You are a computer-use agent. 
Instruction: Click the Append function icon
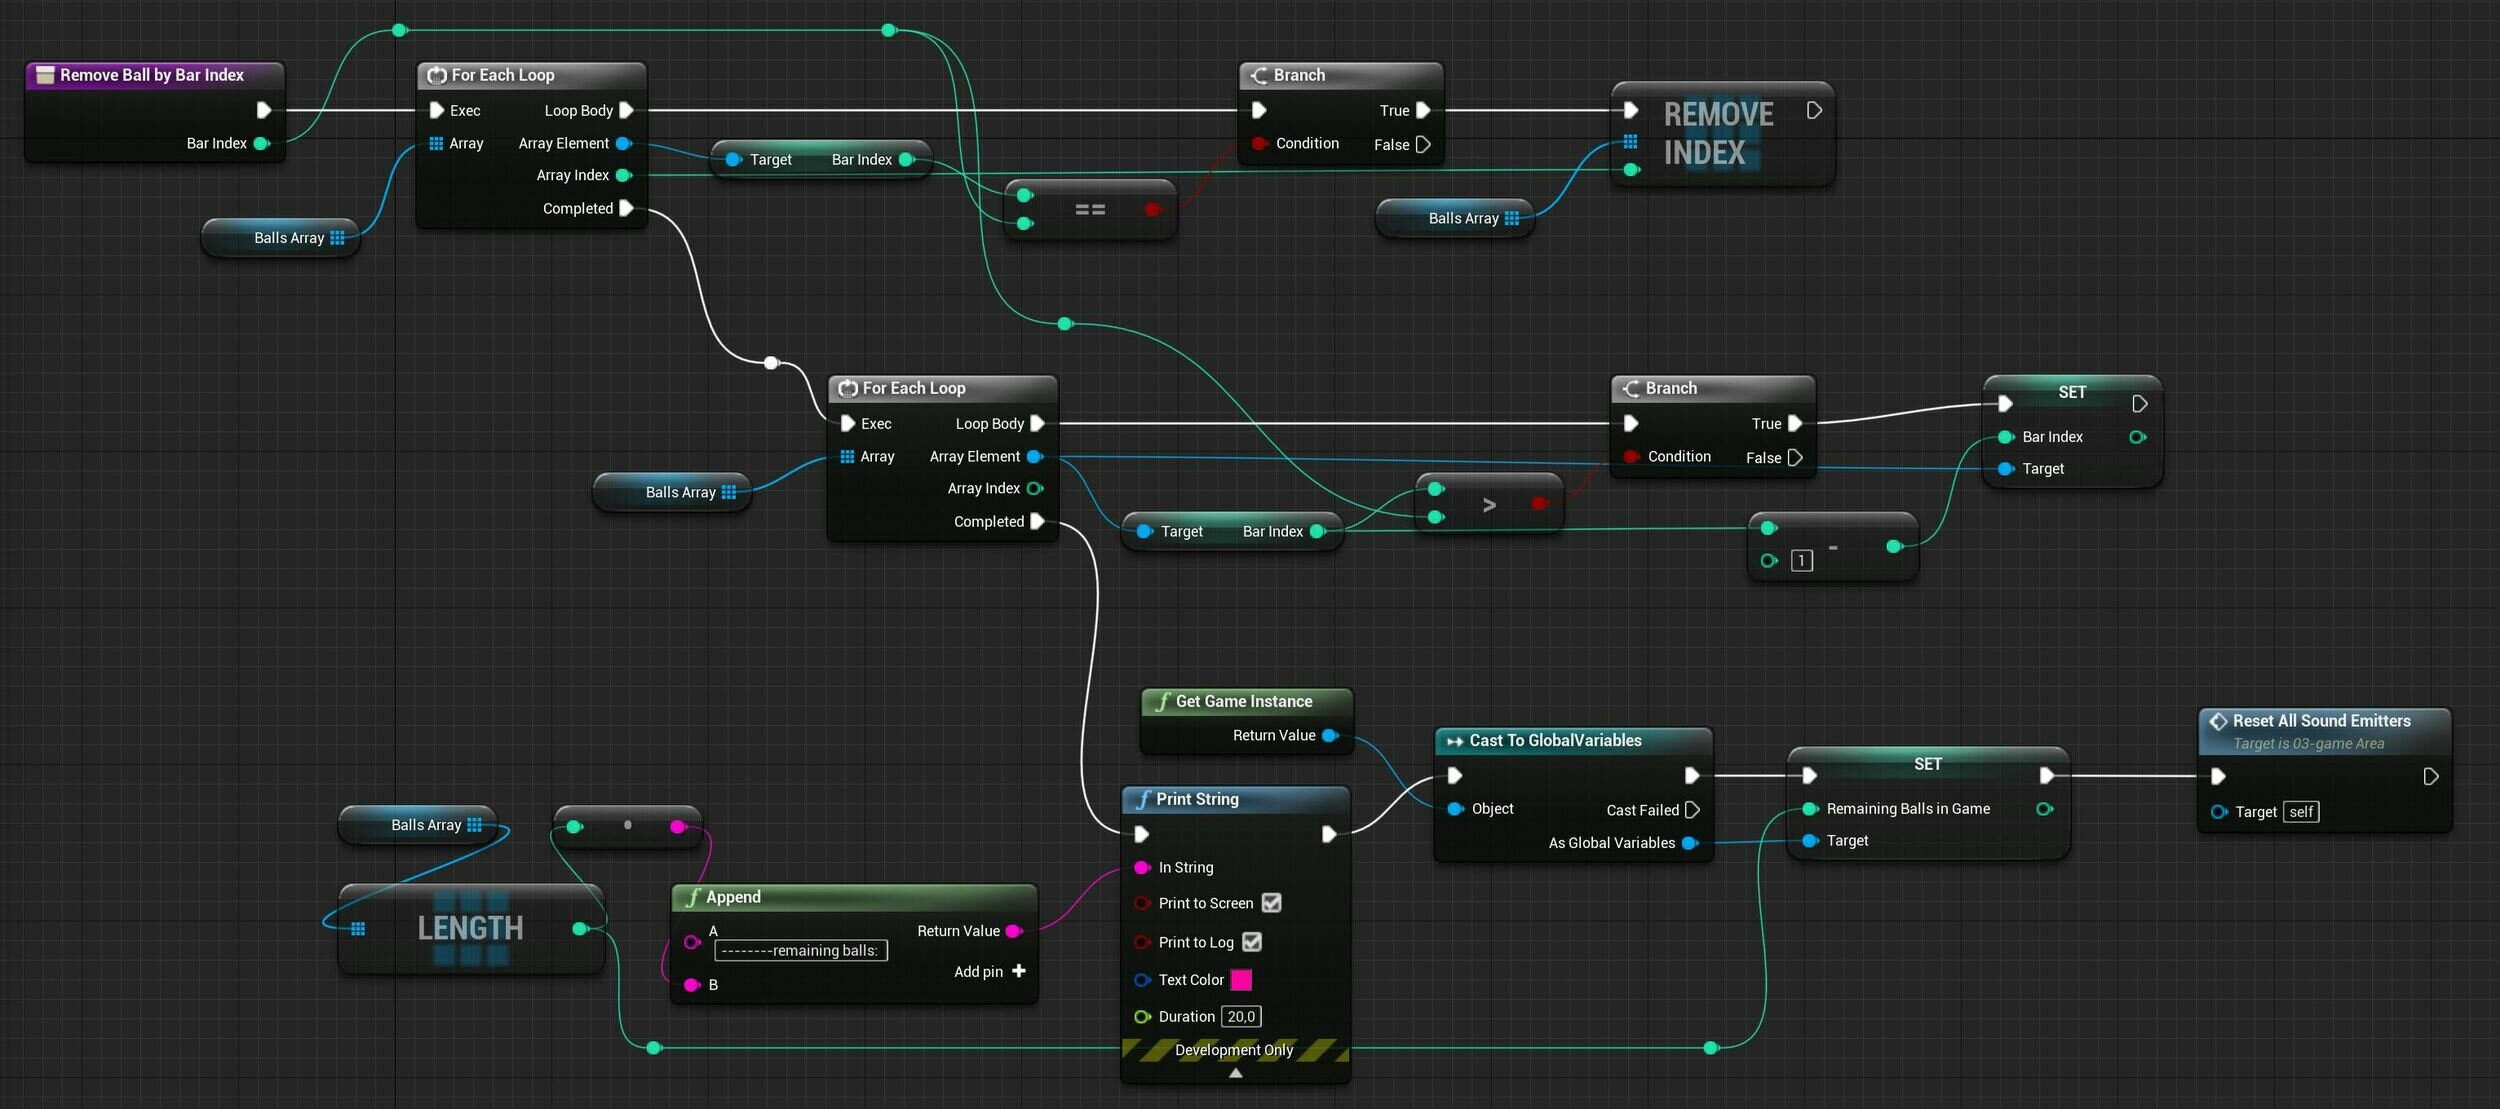[x=692, y=897]
